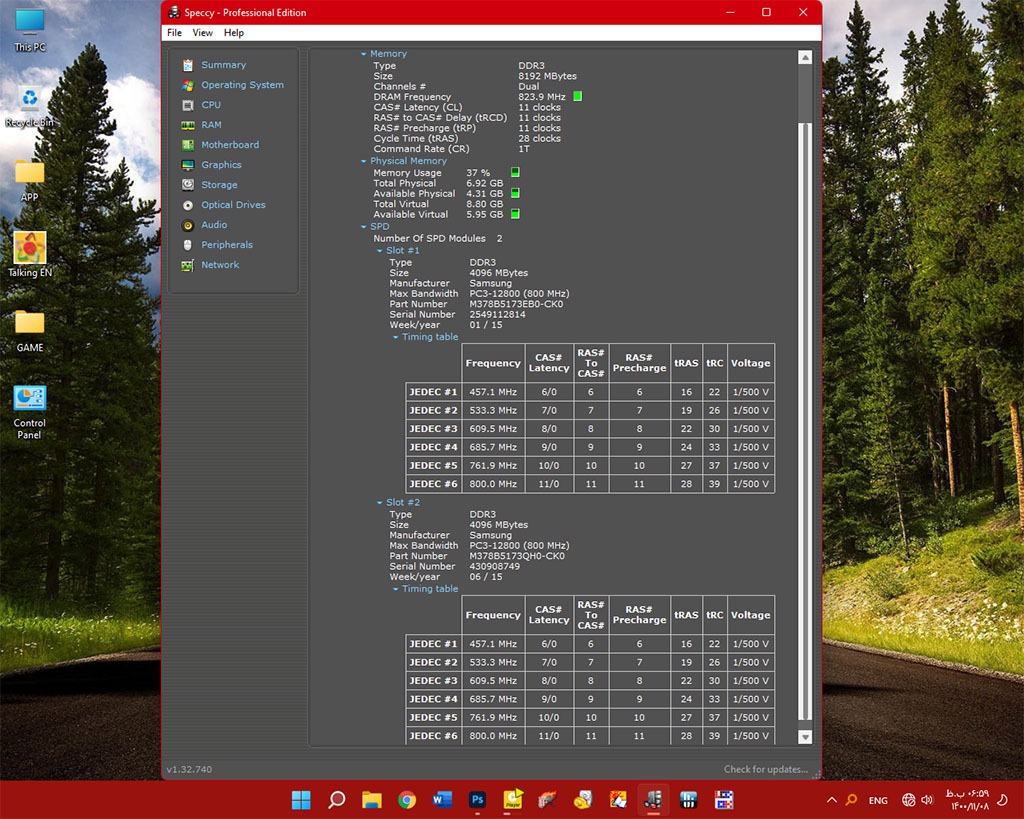Select the Dual channels value
Viewport: 1024px width, 819px height.
tap(528, 87)
